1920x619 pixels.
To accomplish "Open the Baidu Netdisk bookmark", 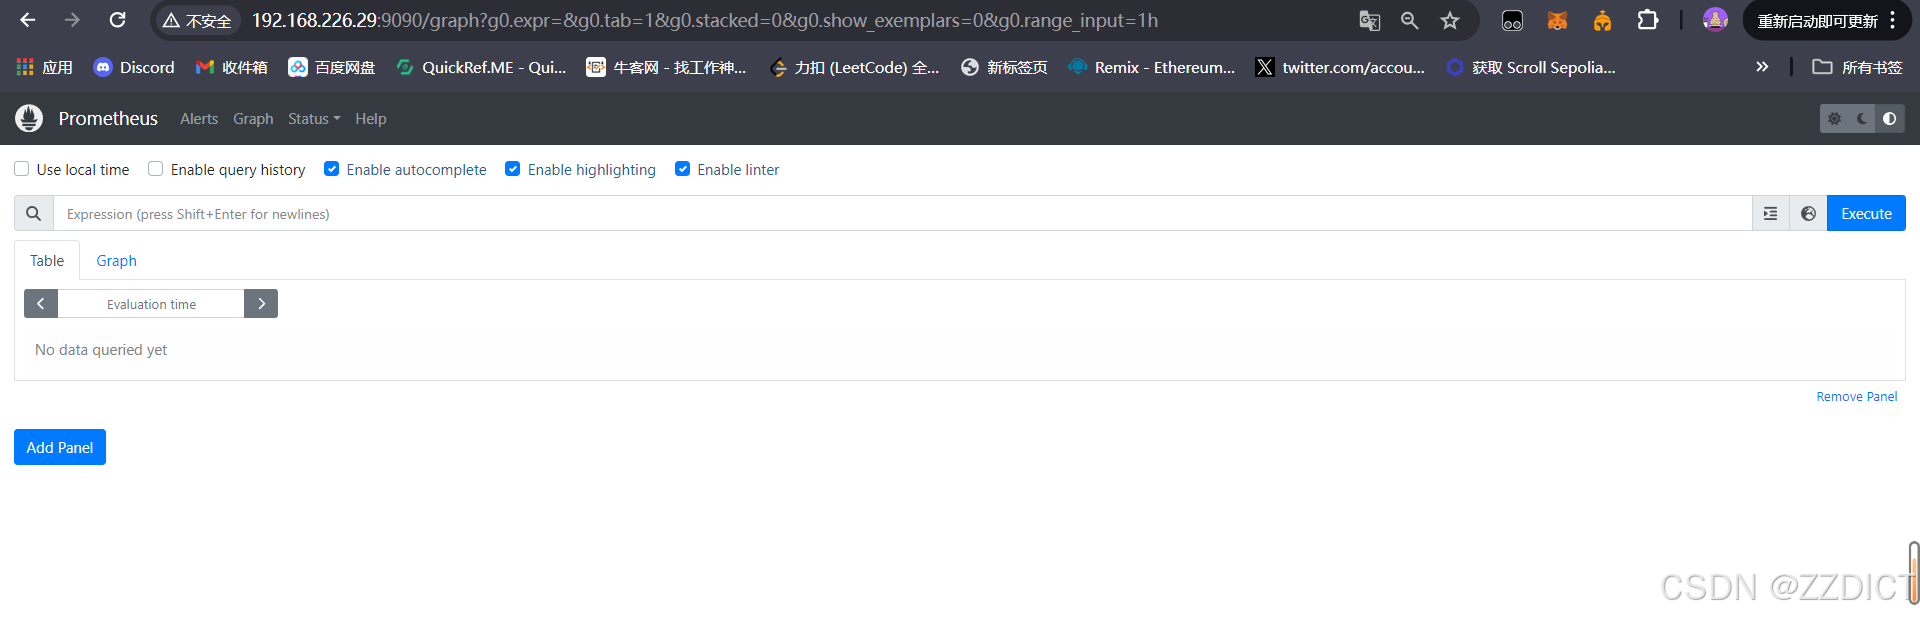I will pos(332,67).
